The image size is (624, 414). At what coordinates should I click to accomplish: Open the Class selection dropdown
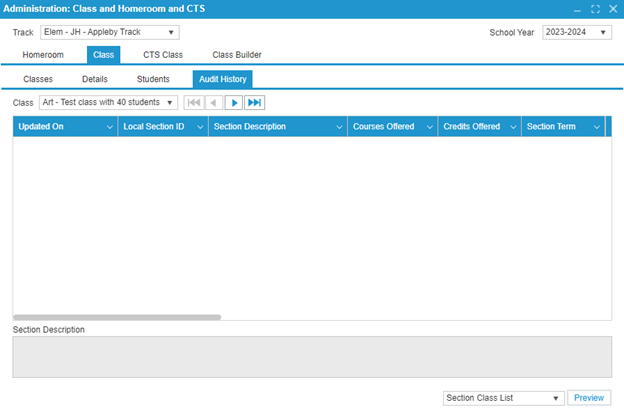coord(170,102)
